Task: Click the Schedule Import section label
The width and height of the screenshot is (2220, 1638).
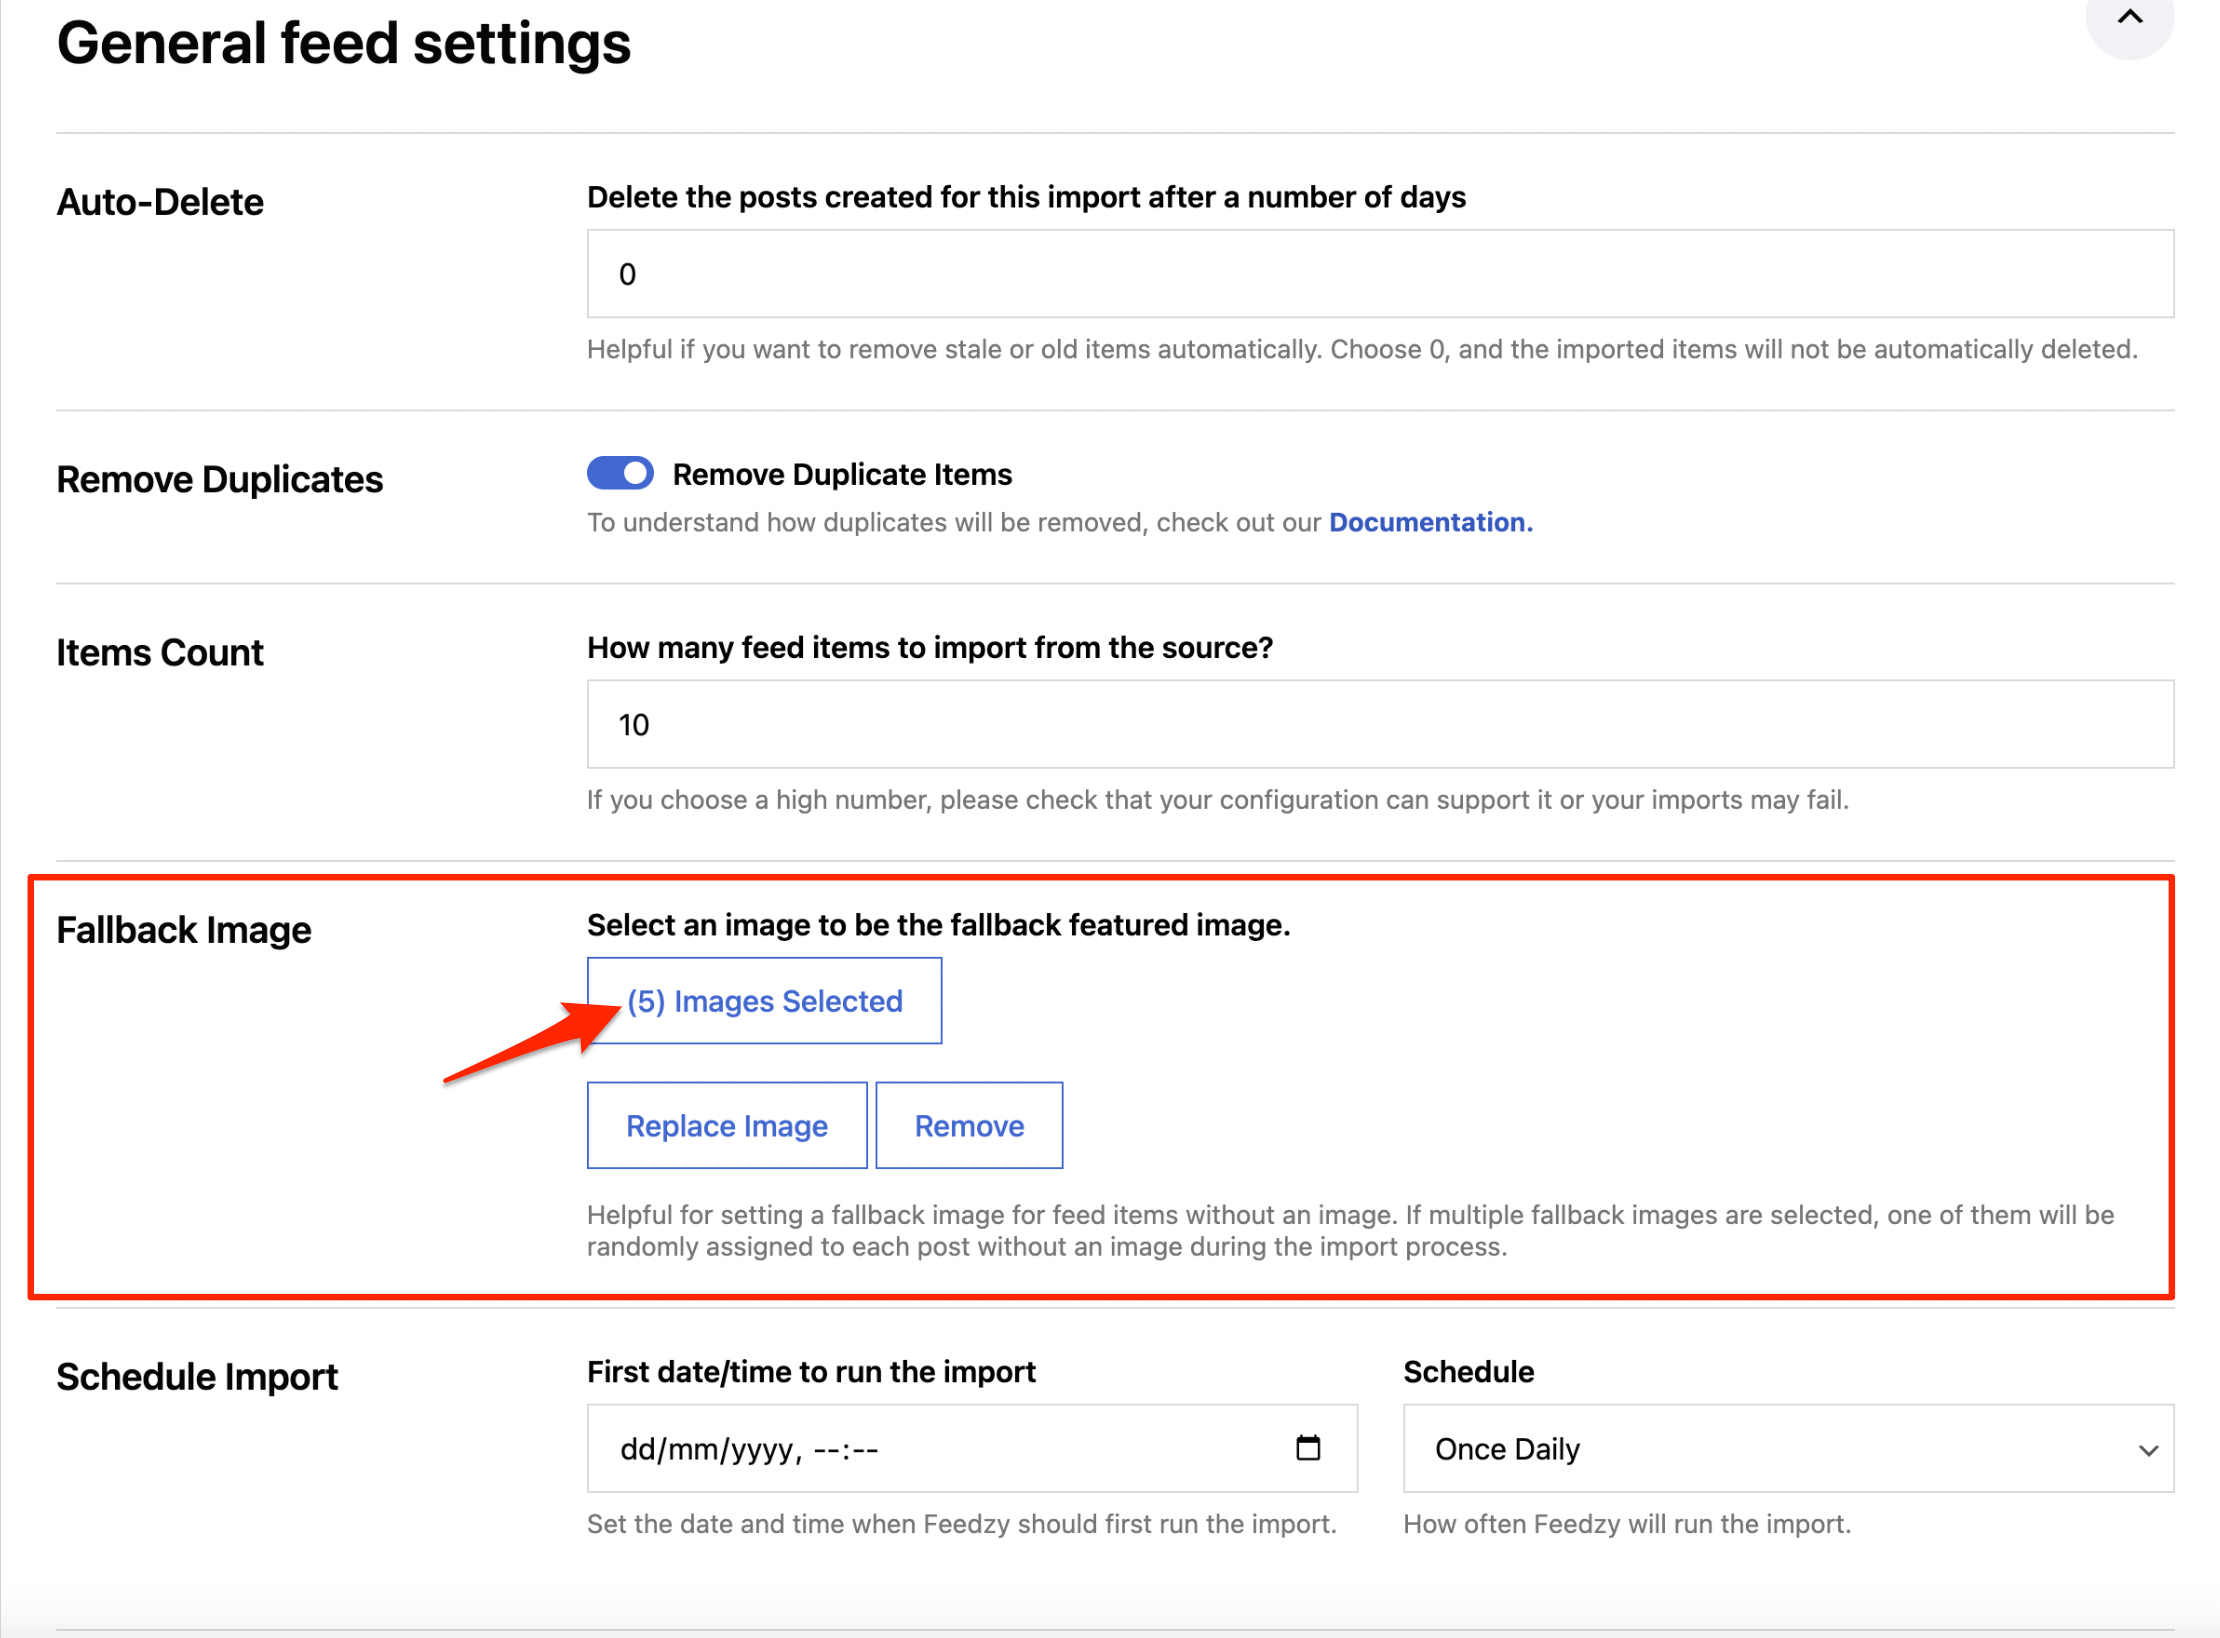Action: point(197,1377)
